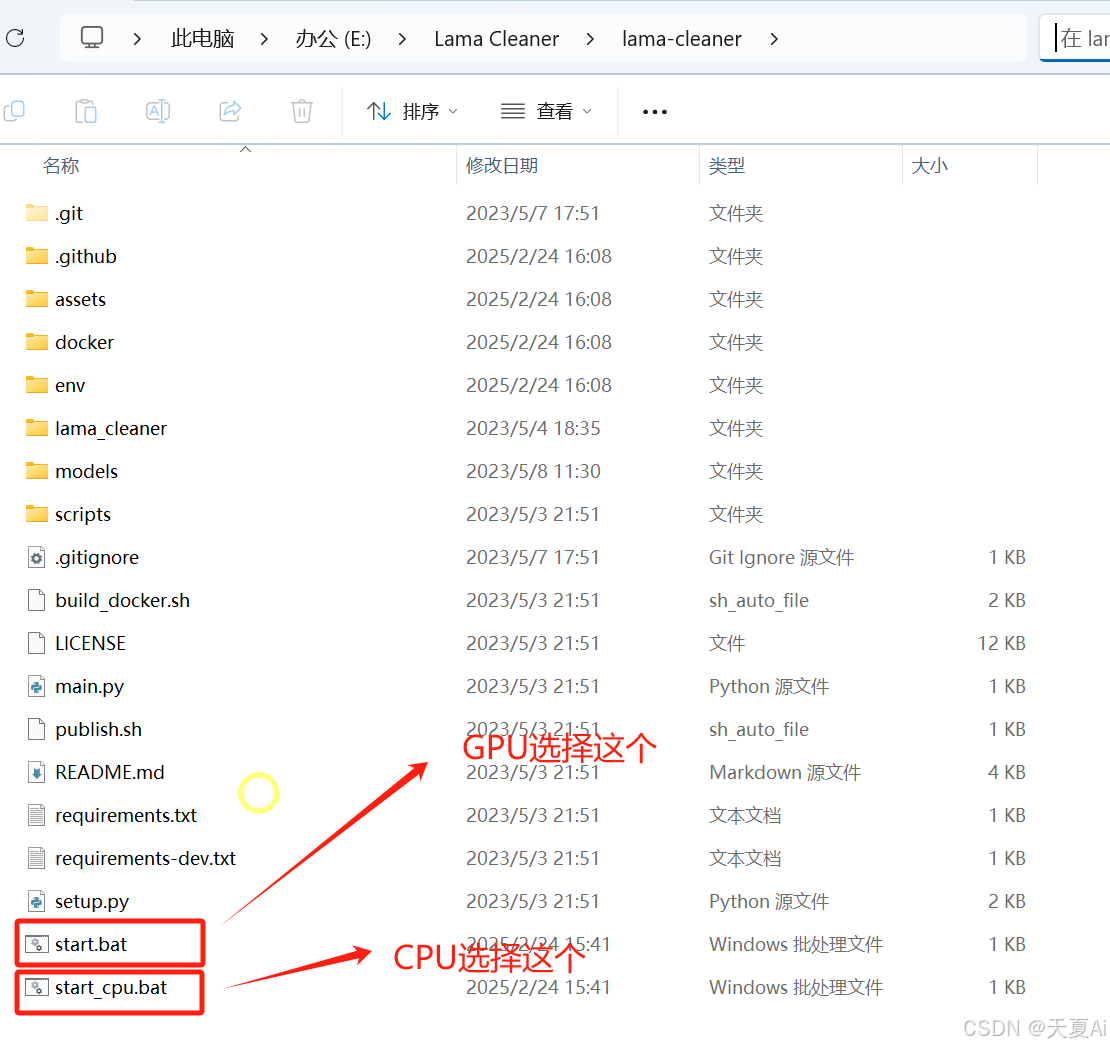Image resolution: width=1110 pixels, height=1048 pixels.
Task: Select the models folder icon
Action: pyautogui.click(x=37, y=471)
